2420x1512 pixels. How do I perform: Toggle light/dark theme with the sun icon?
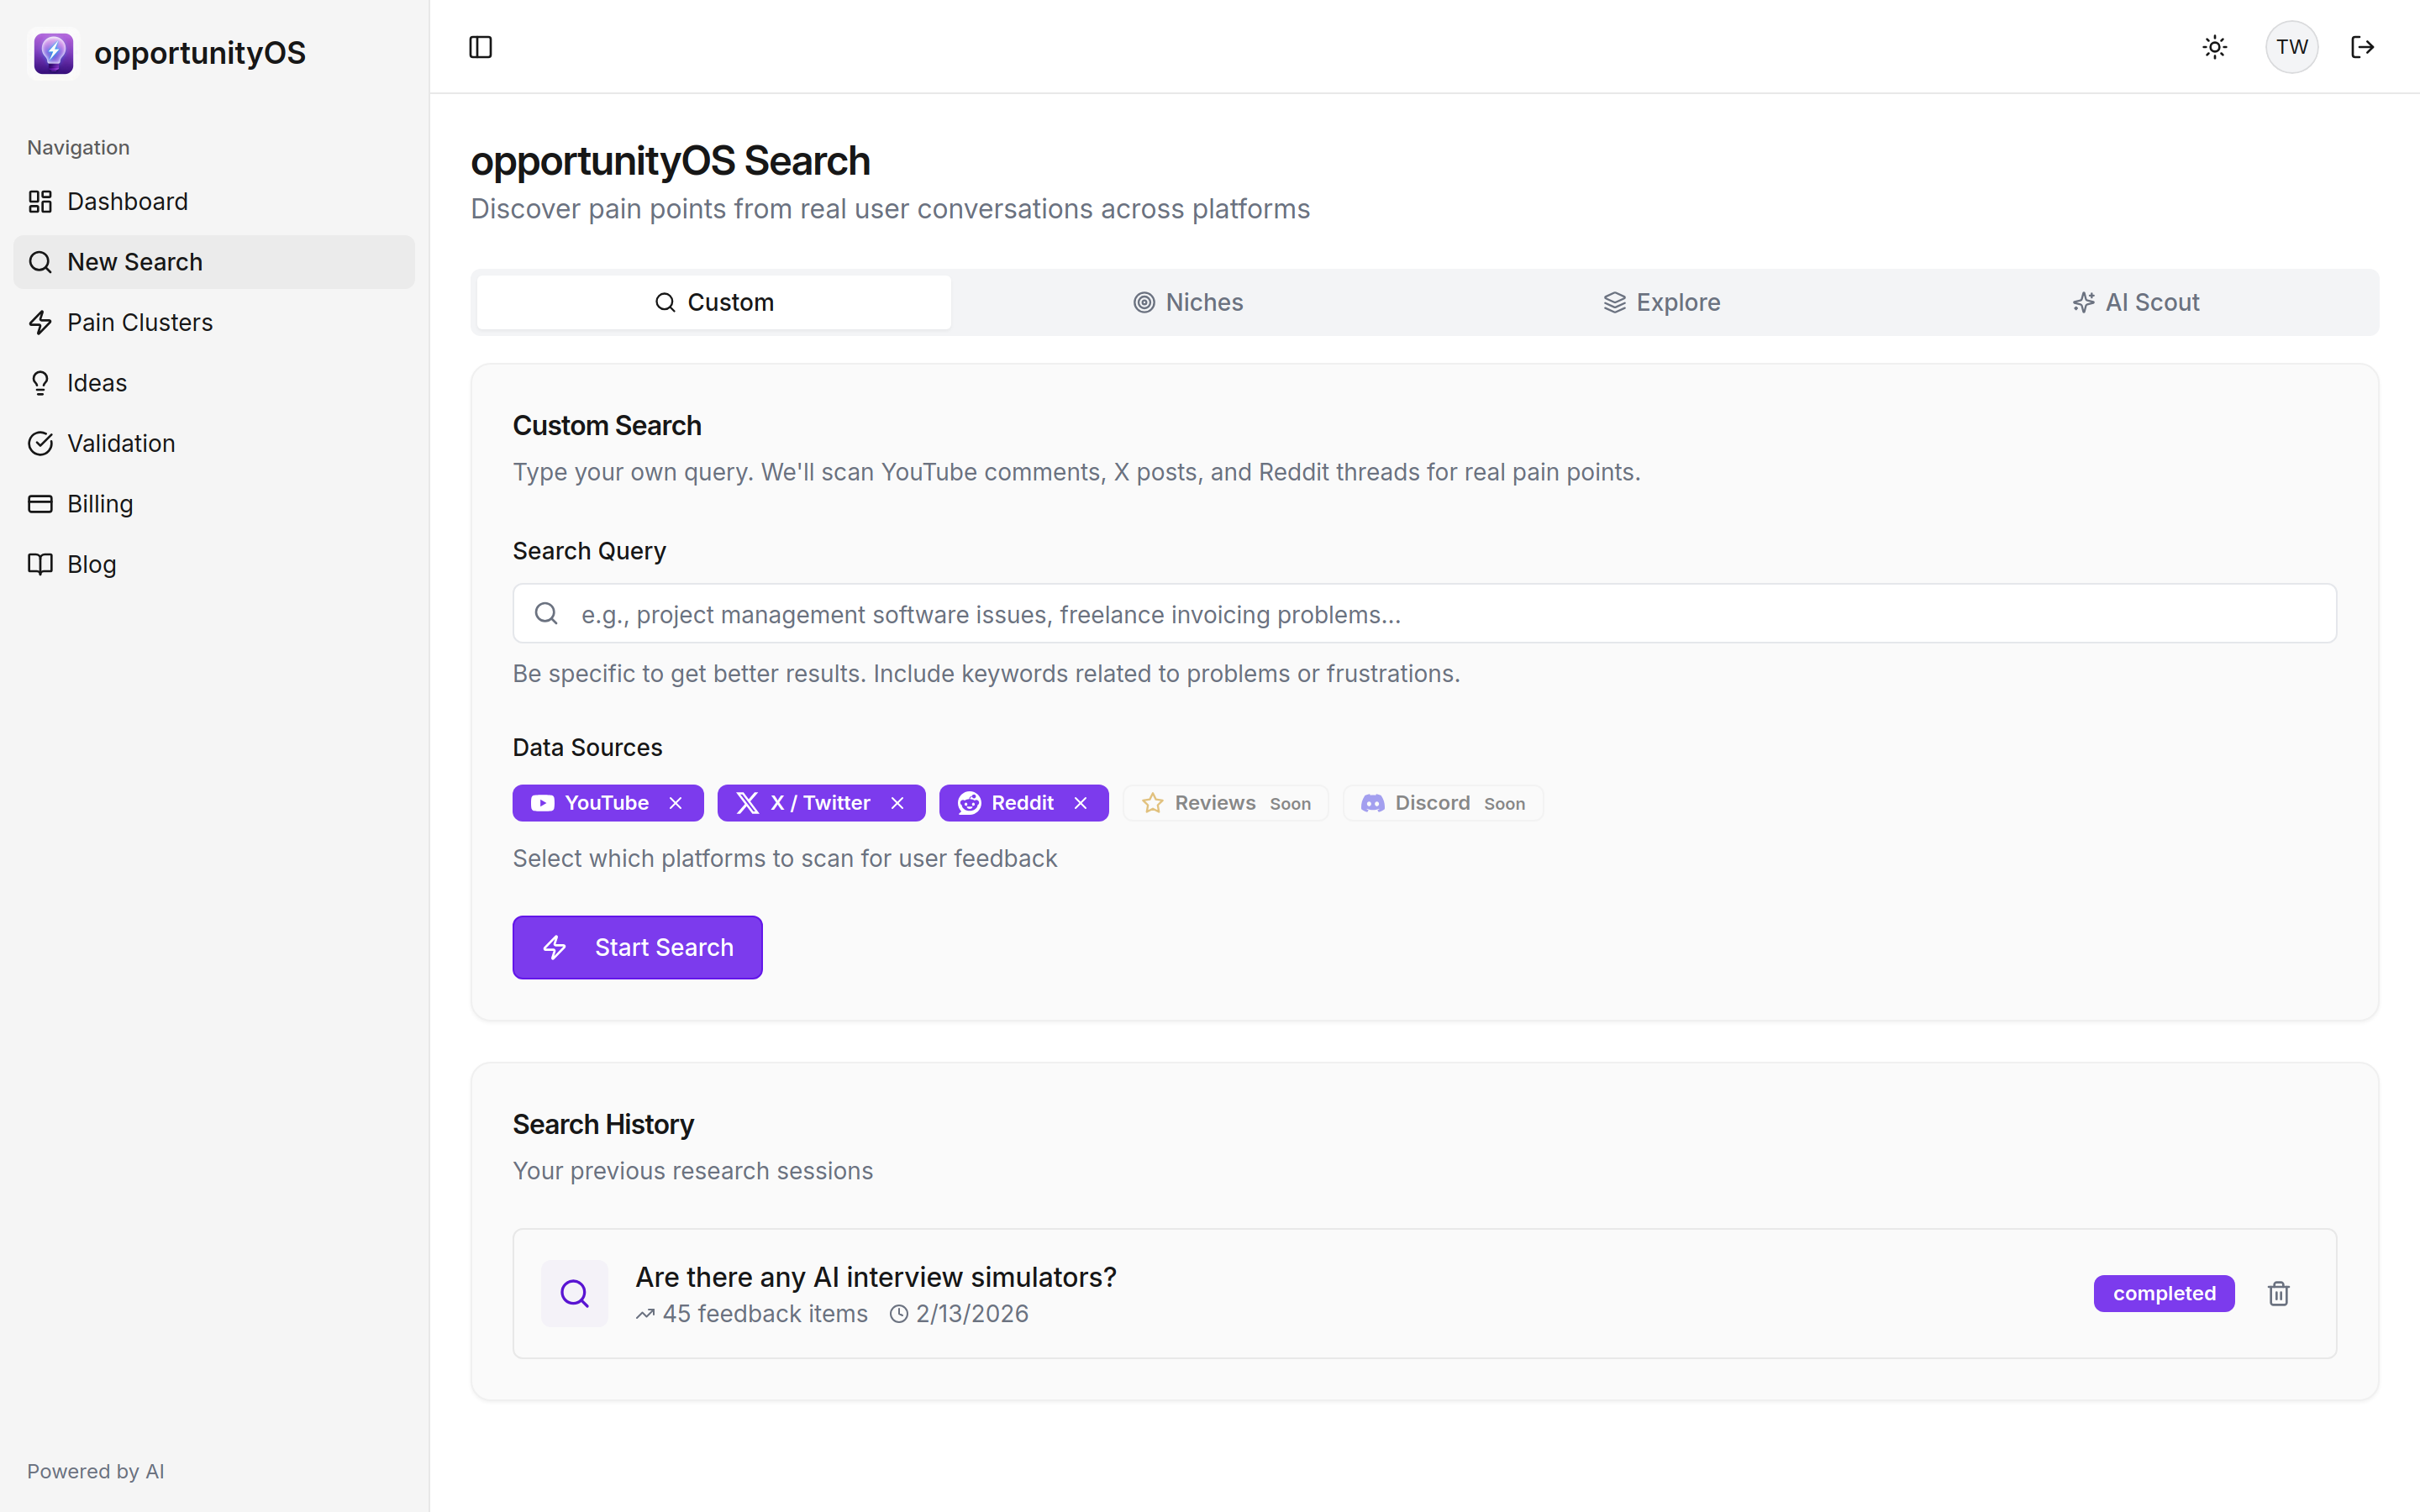(2214, 47)
